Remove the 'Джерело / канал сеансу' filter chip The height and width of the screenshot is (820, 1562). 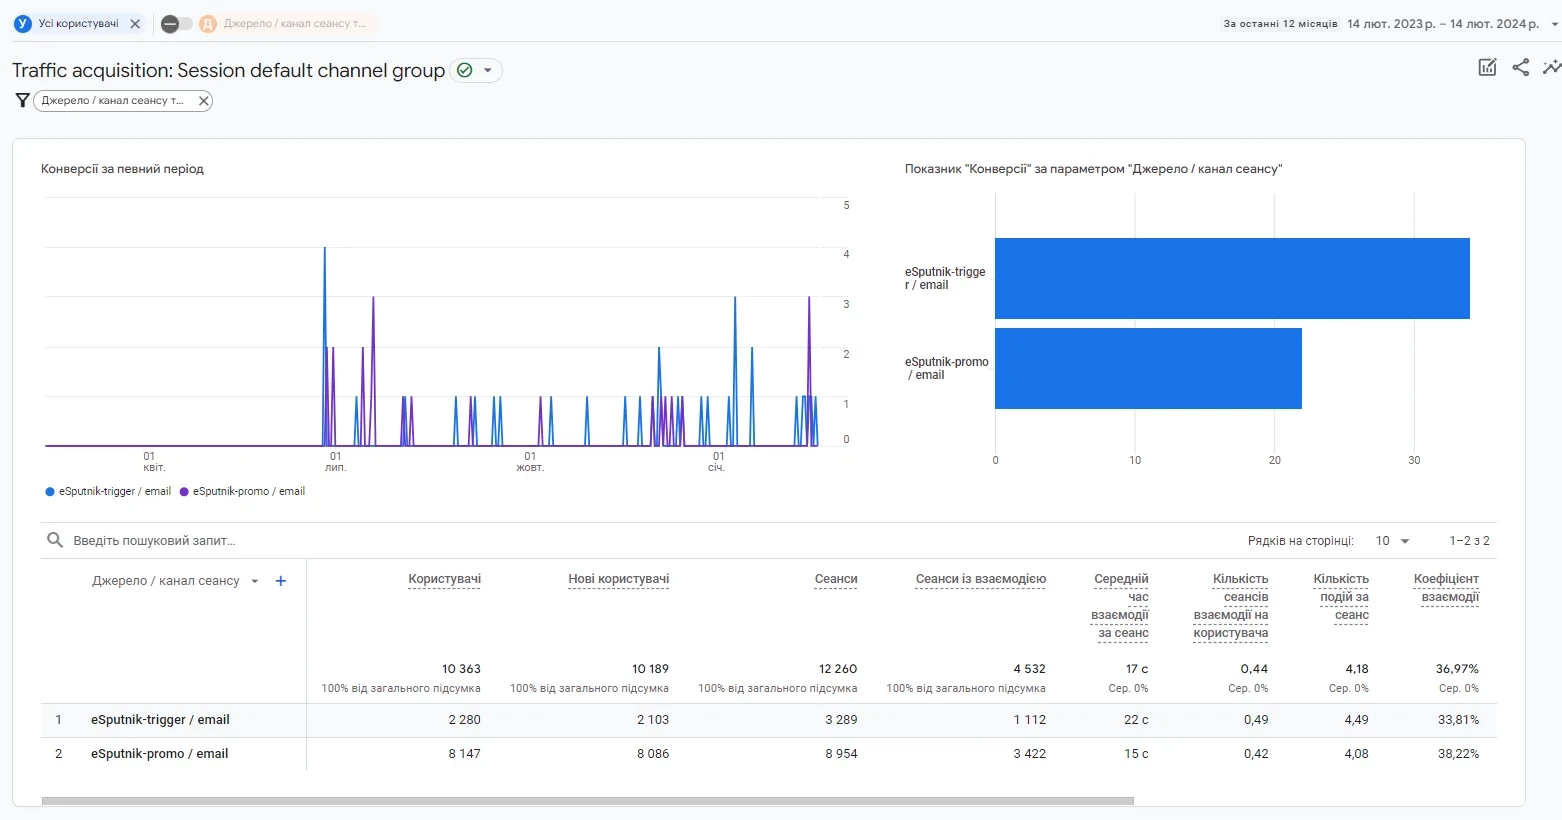point(203,100)
